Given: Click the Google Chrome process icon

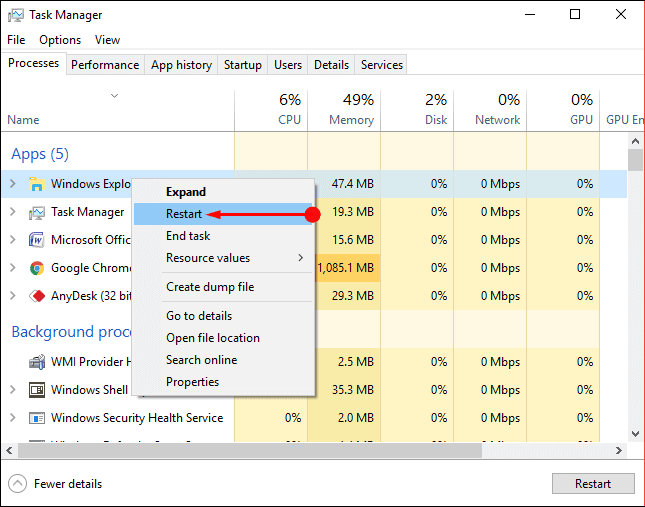Looking at the screenshot, I should 37,268.
